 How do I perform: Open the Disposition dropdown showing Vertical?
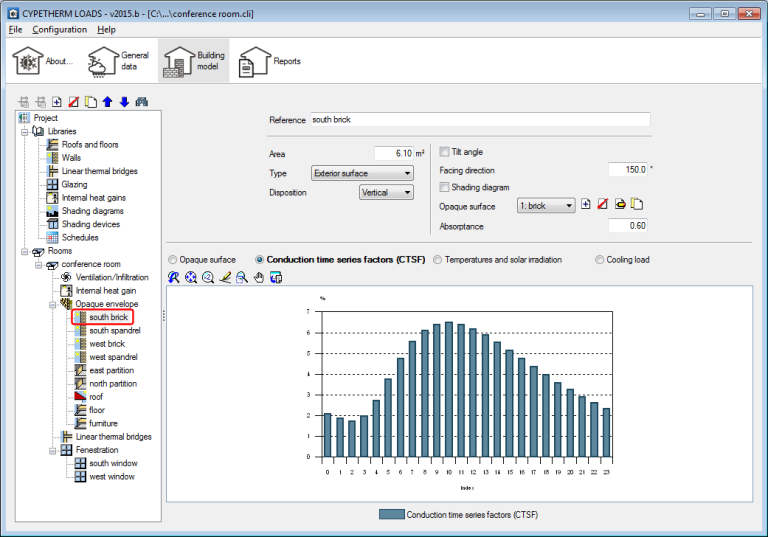click(386, 193)
